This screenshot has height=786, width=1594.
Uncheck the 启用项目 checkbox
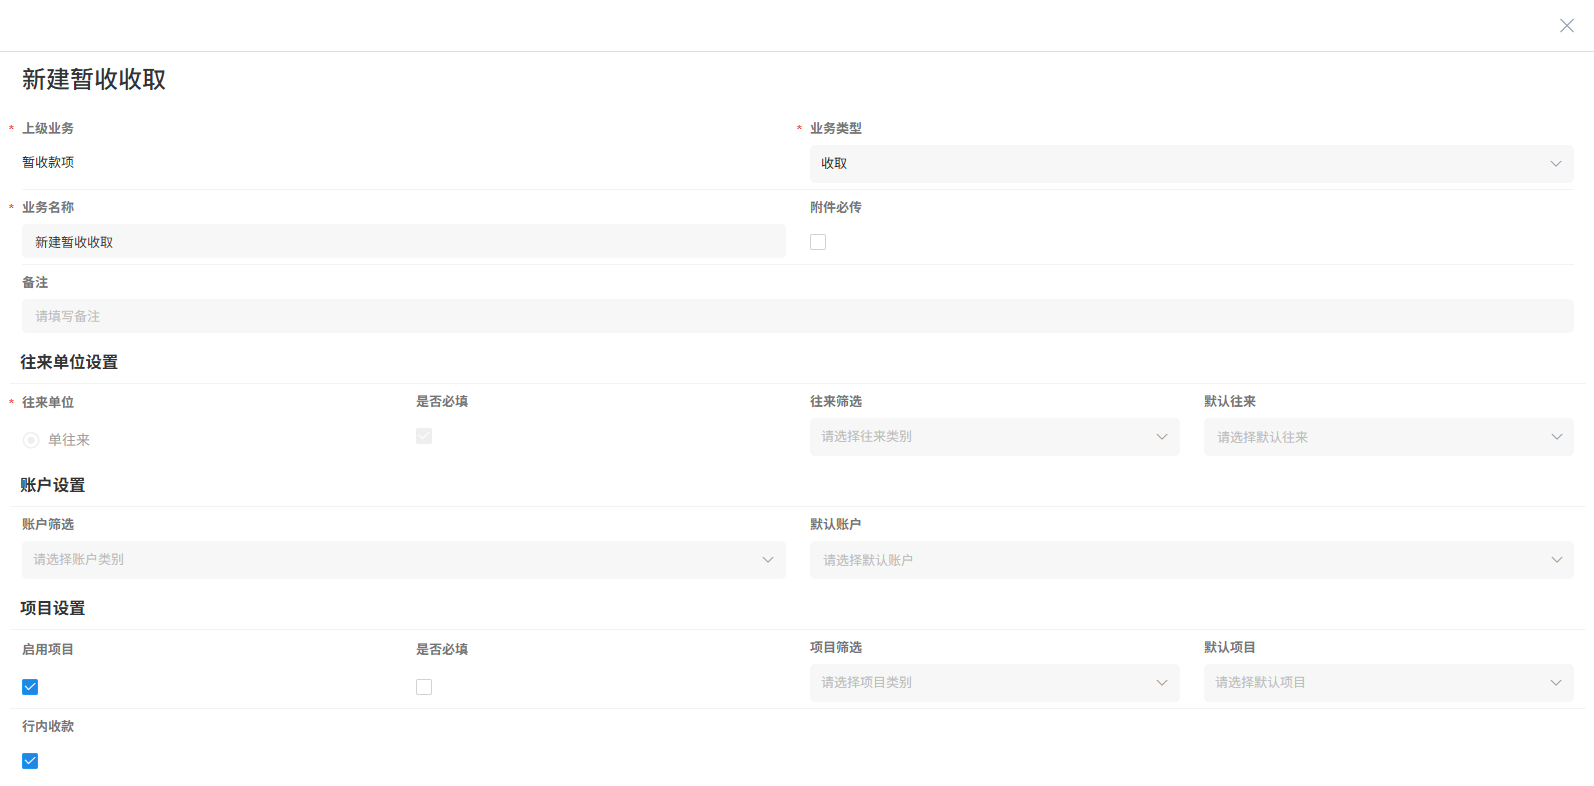(30, 687)
